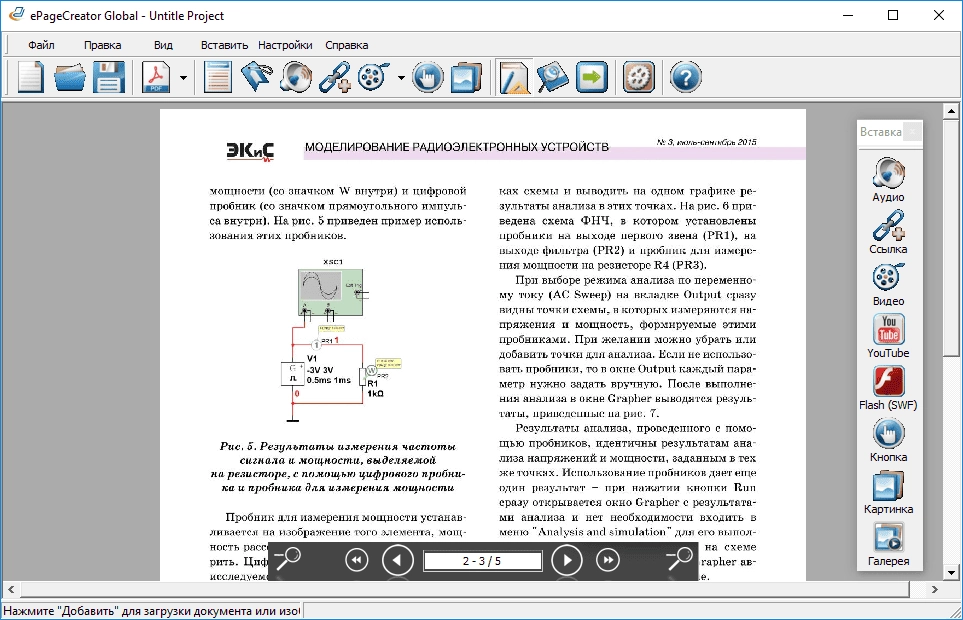Go to previous page with left arrow button
The width and height of the screenshot is (963, 620).
click(398, 560)
